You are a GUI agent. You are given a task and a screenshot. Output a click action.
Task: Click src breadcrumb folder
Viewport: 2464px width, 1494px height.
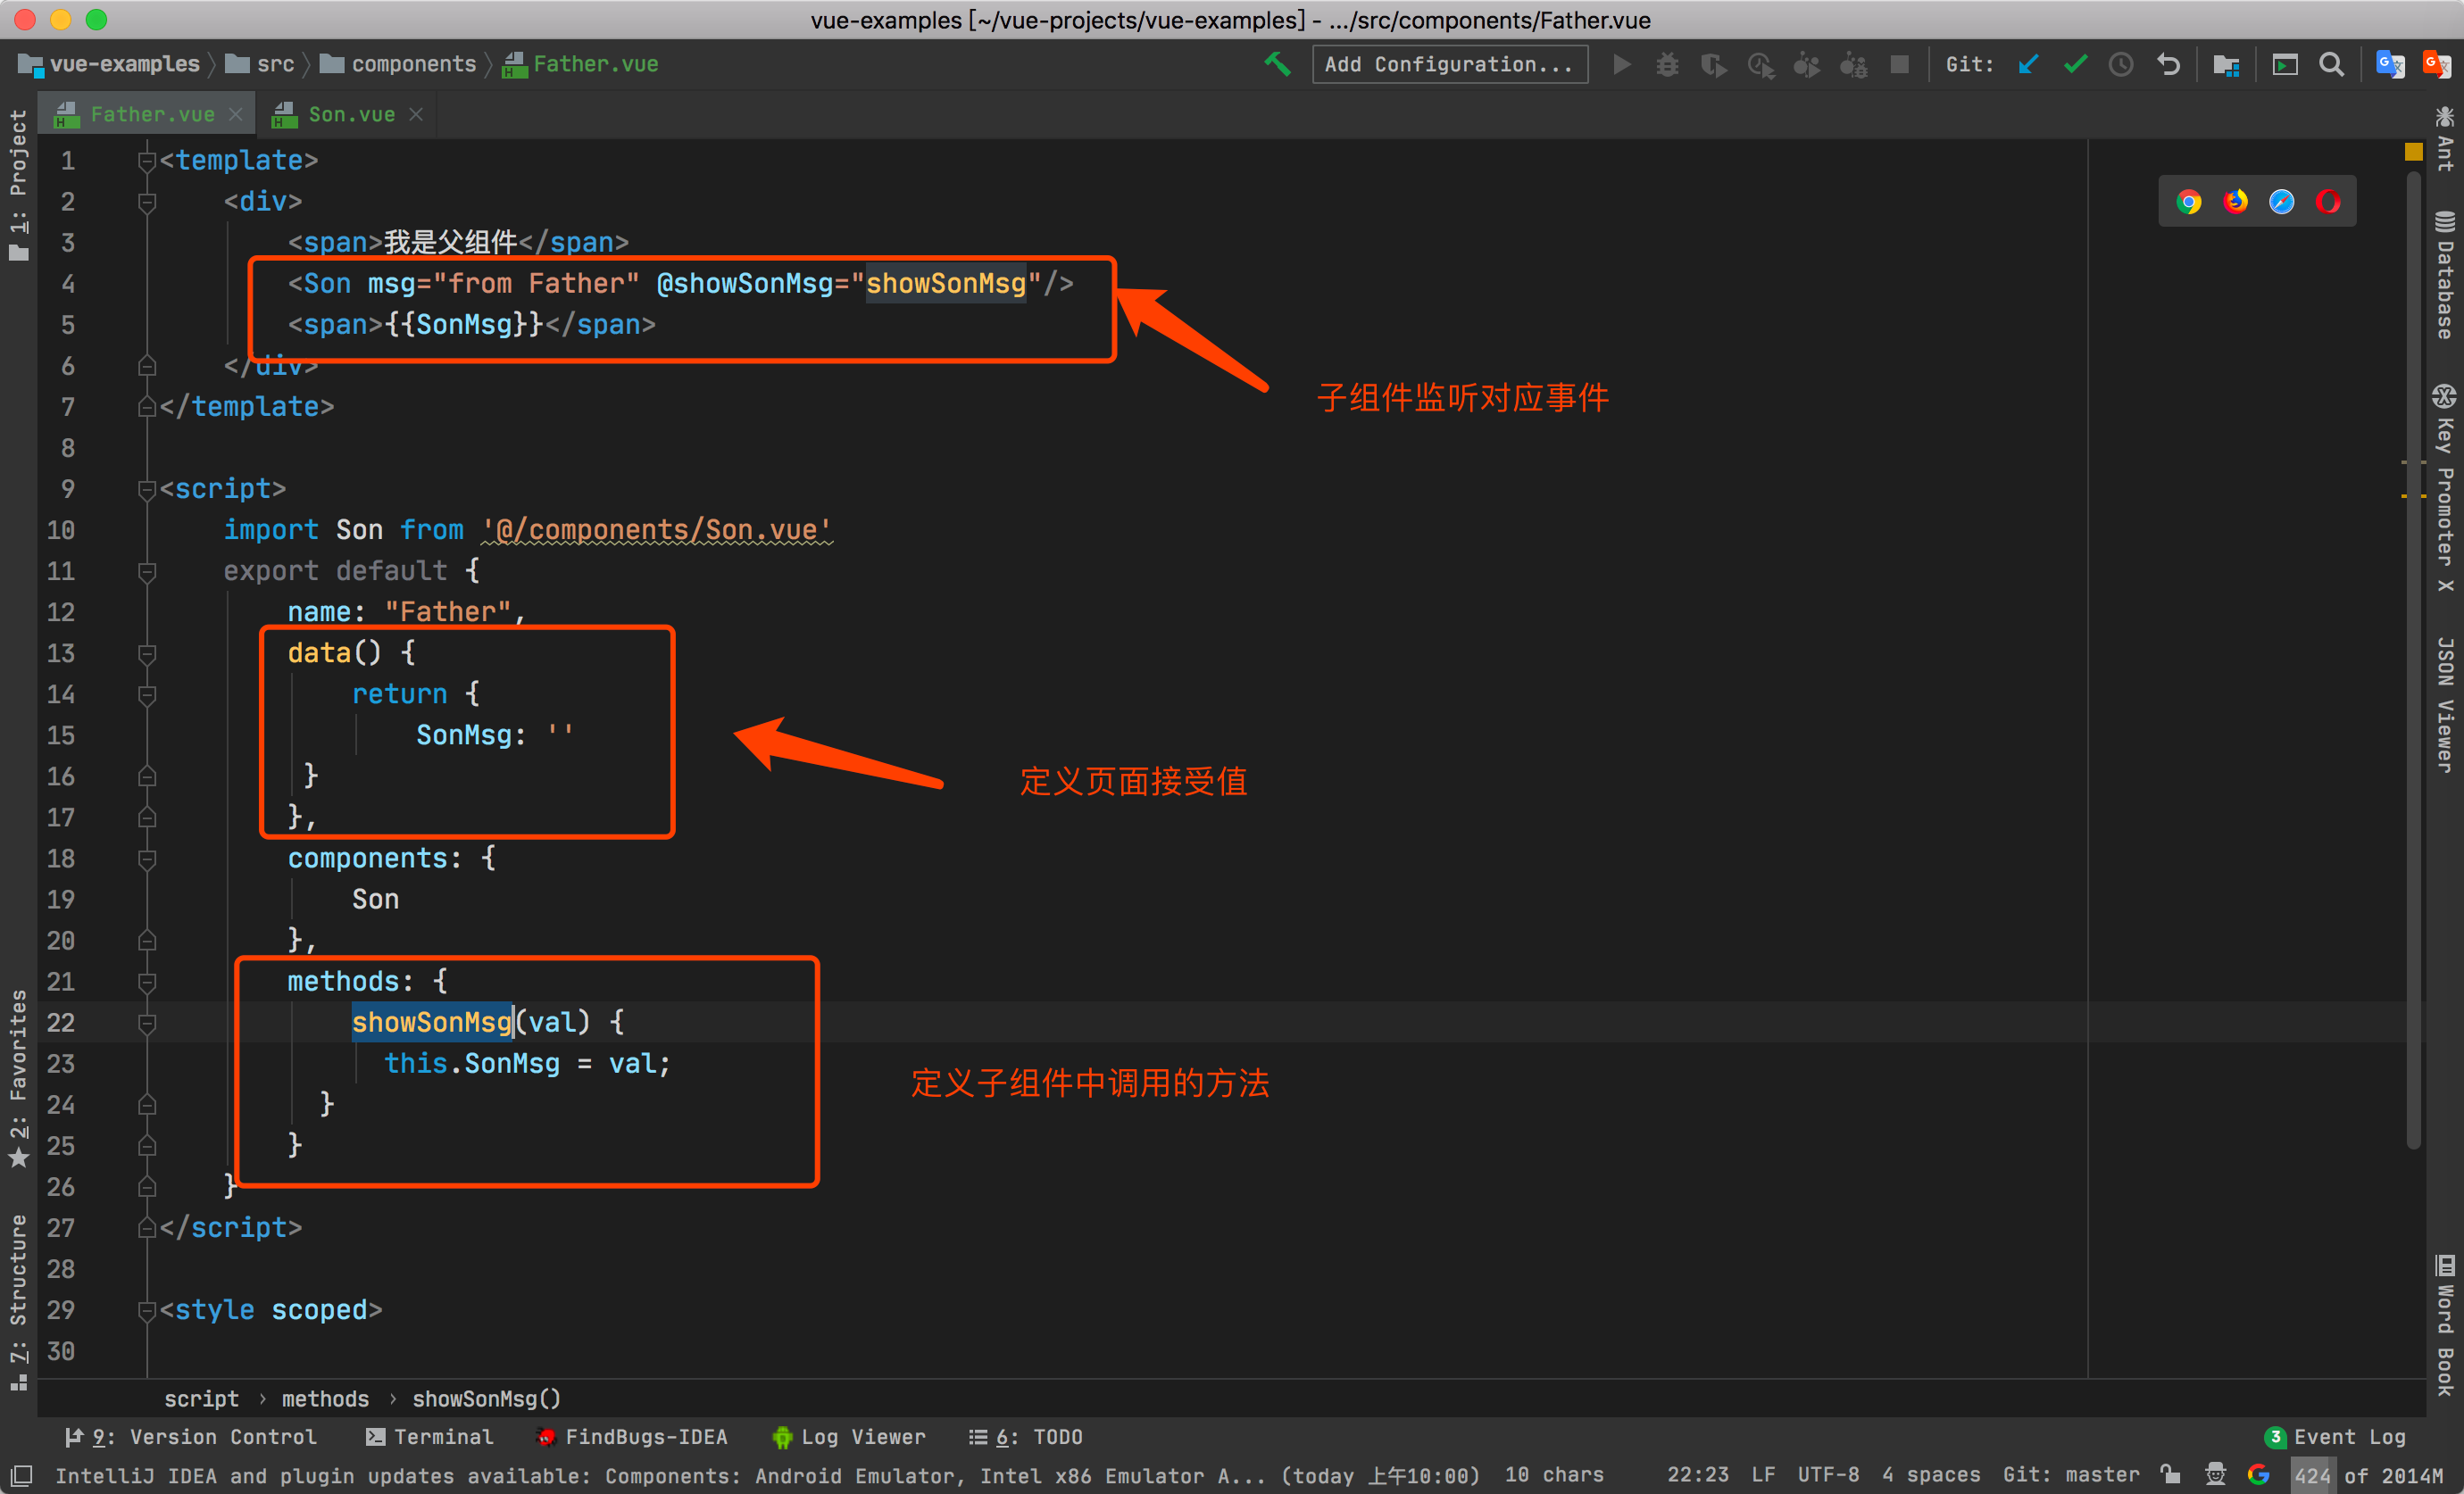pos(260,64)
